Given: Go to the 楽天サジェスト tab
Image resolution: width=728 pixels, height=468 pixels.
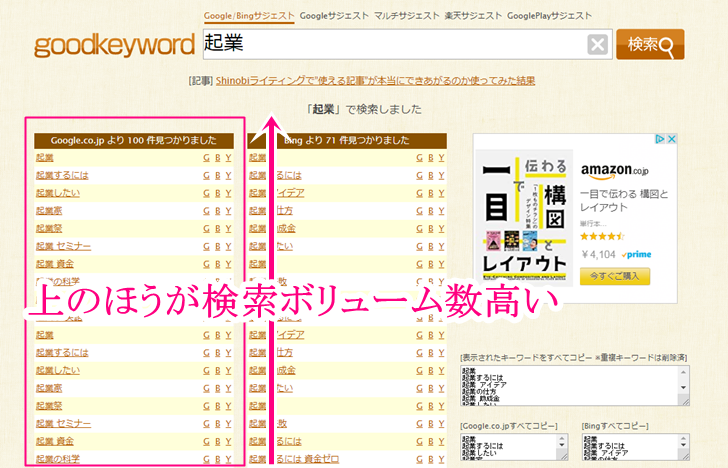Looking at the screenshot, I should coord(473,16).
